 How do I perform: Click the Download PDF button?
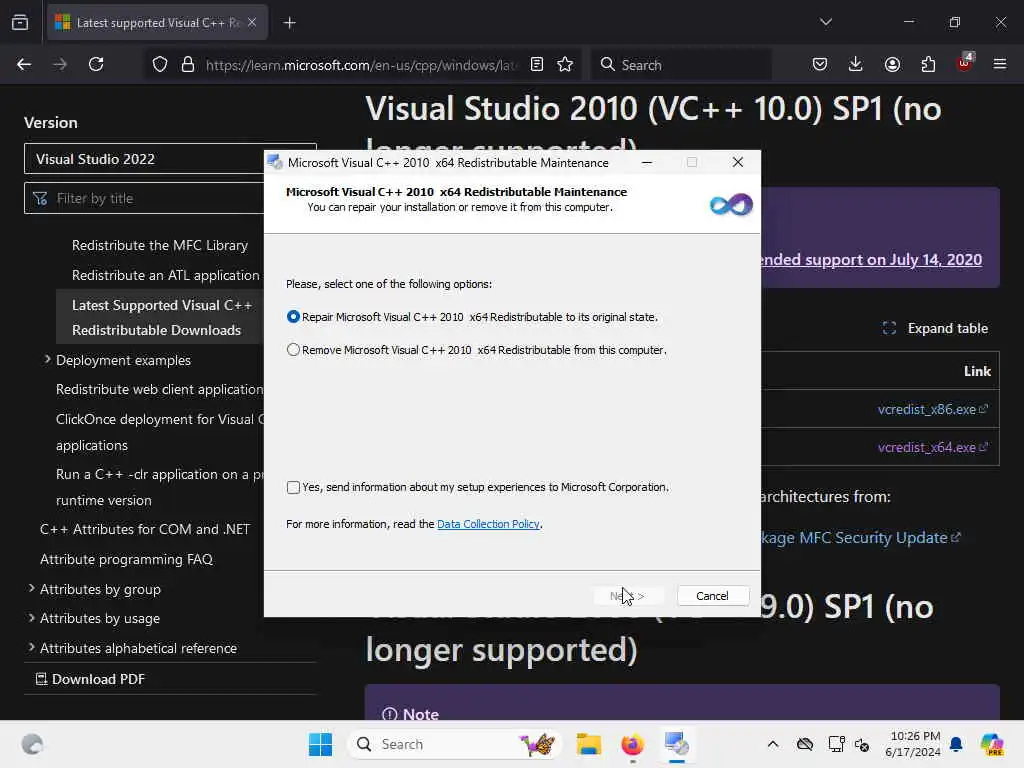click(90, 679)
